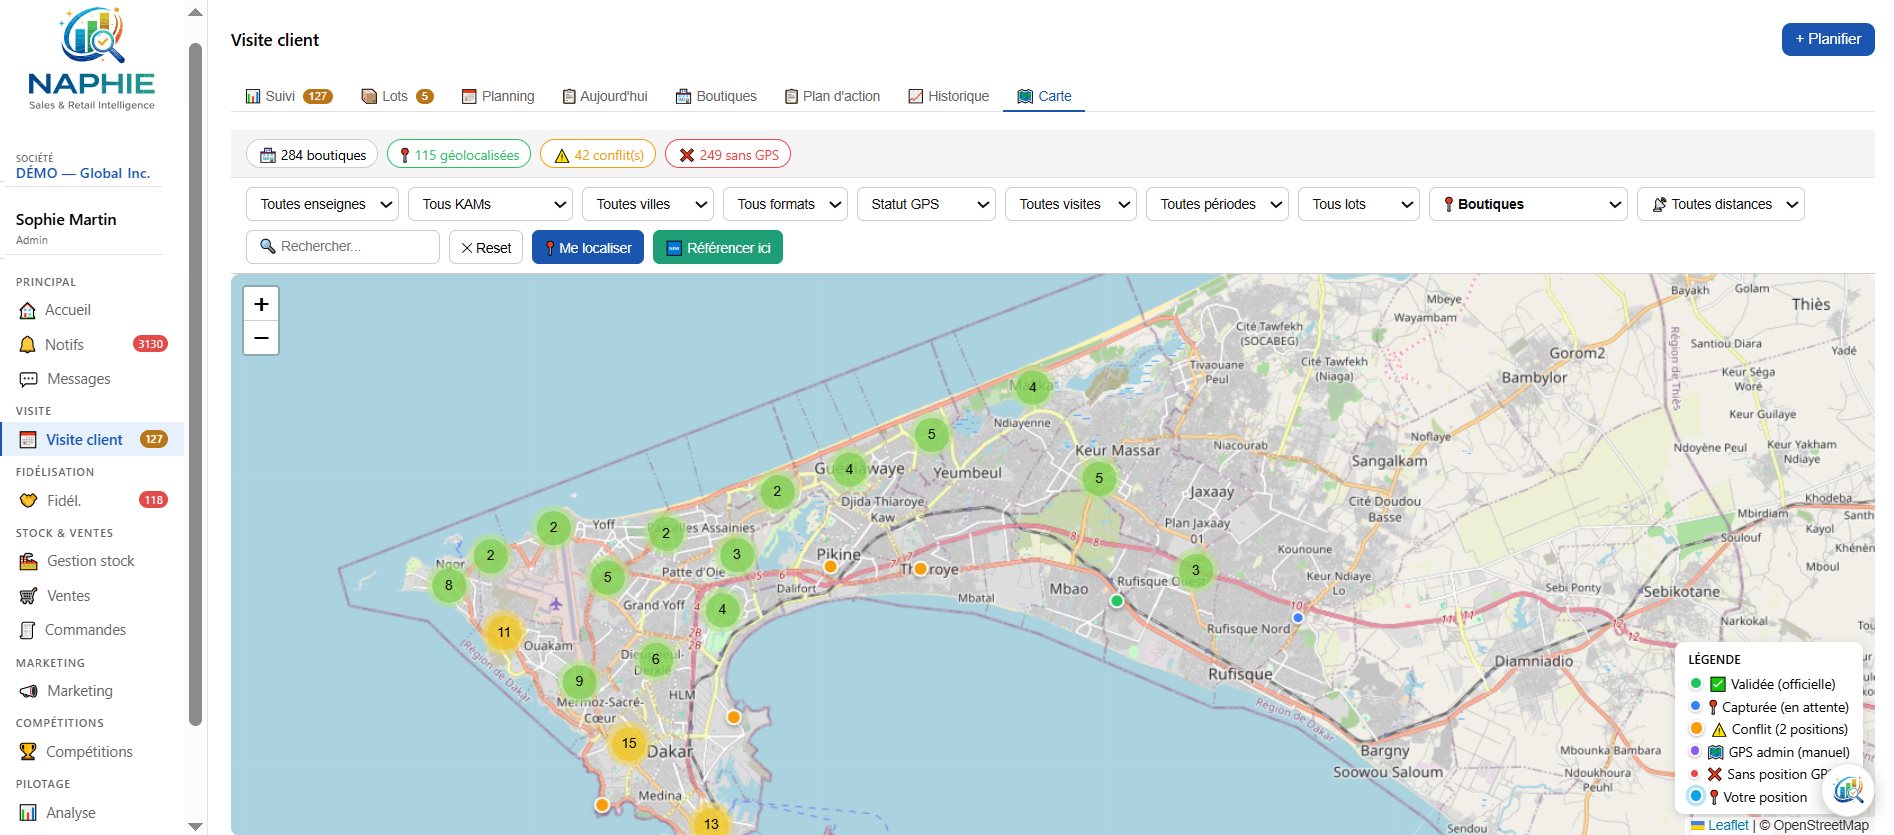1894x835 pixels.
Task: Click the Sophie Martin user name
Action: pos(66,219)
